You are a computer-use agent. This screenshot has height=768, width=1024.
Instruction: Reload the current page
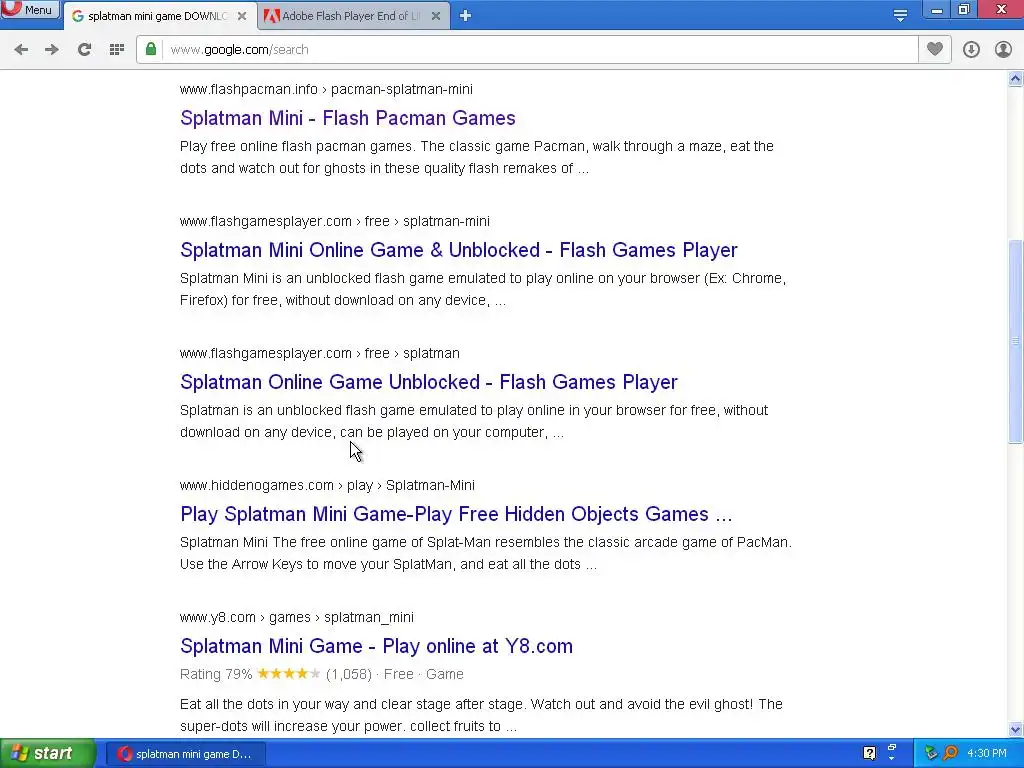coord(84,50)
